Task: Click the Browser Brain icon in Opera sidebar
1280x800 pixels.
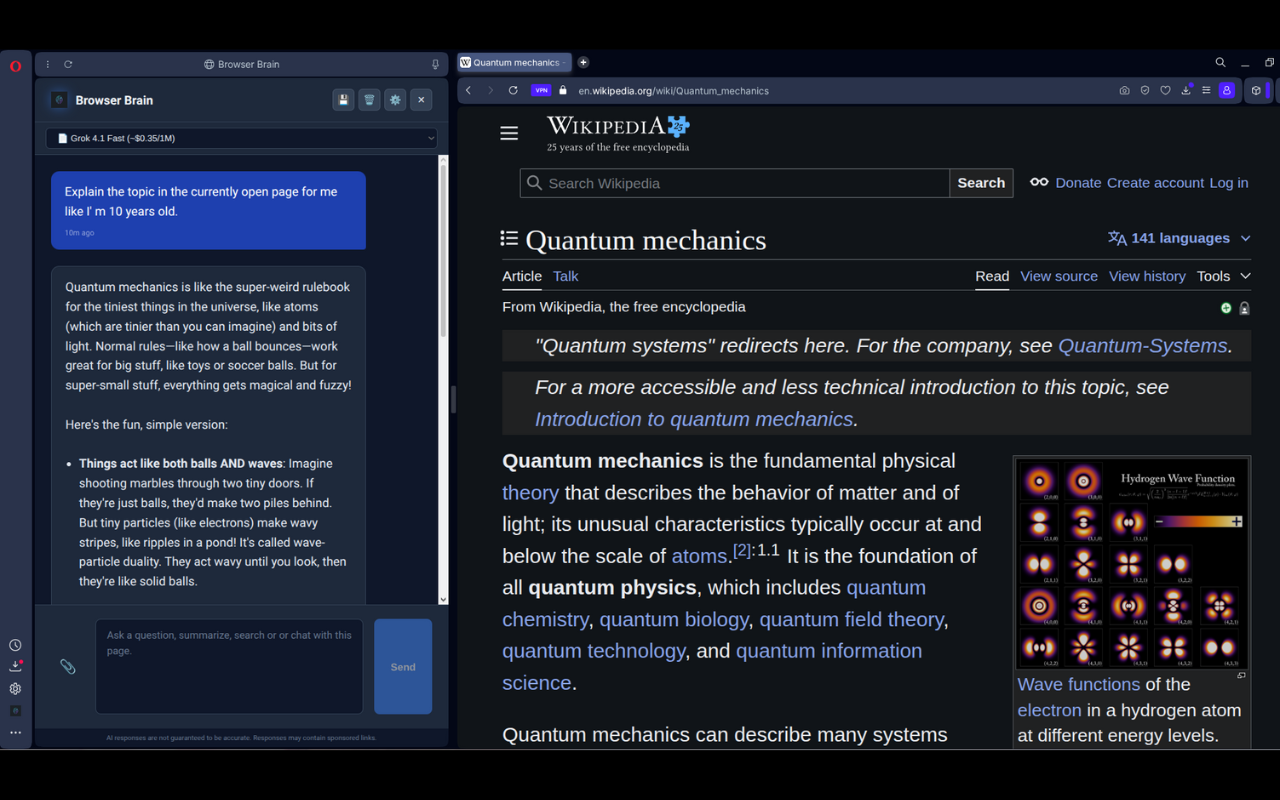Action: [x=15, y=710]
